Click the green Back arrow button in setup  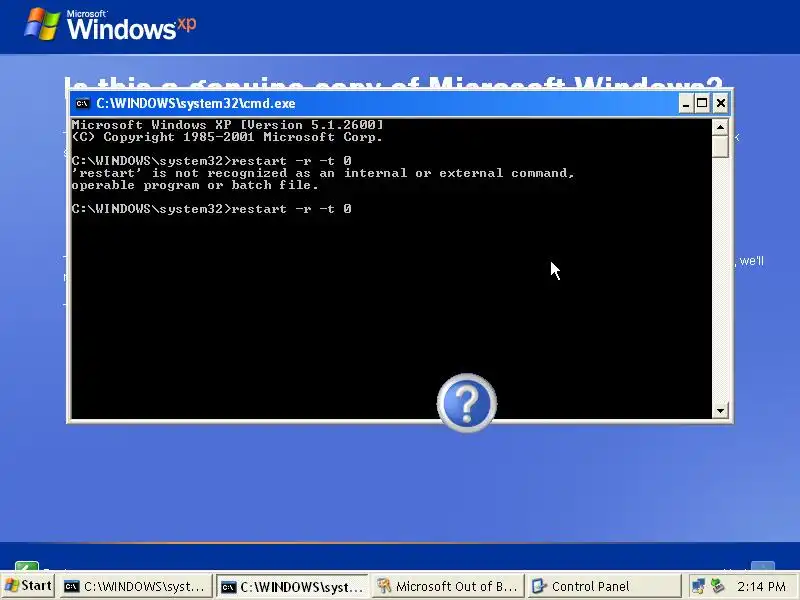pos(27,566)
